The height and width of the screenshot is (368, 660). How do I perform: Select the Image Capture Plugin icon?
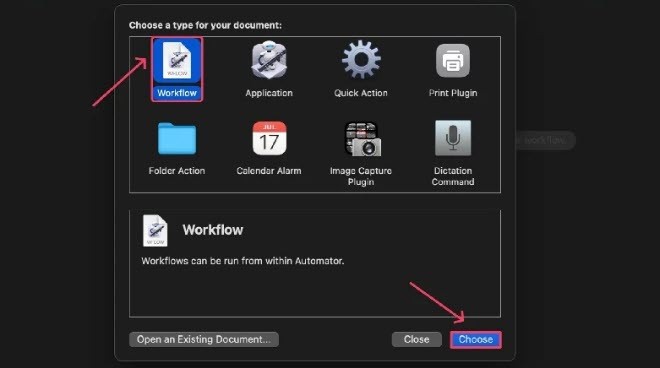tap(362, 139)
